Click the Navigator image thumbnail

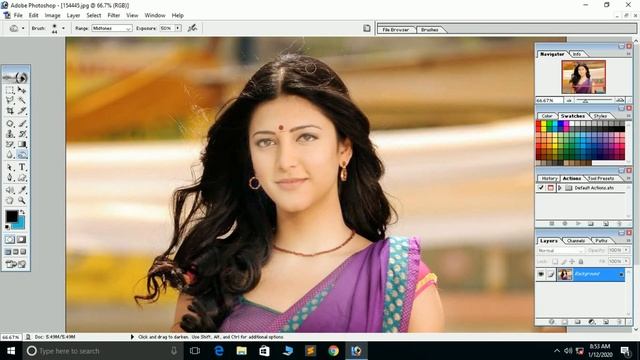(583, 77)
